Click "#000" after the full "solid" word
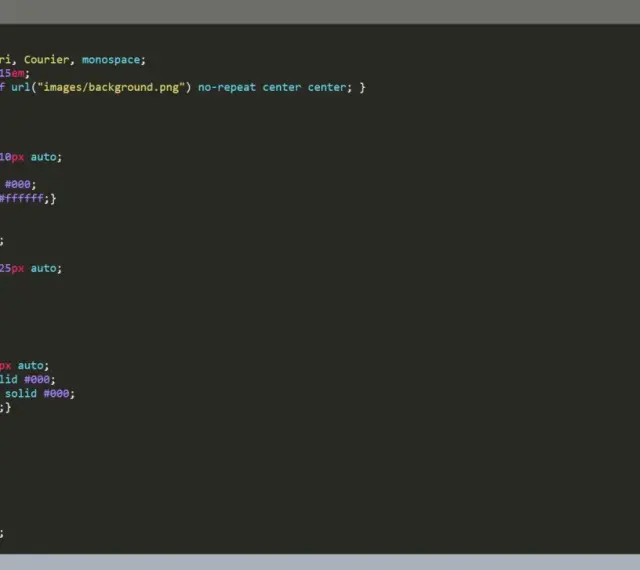 [57, 393]
